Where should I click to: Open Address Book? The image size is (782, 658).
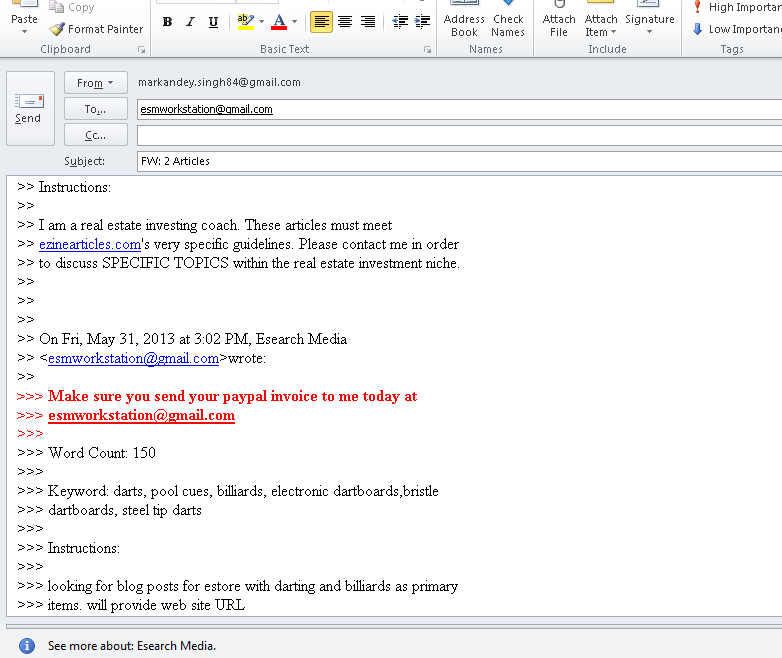coord(464,20)
